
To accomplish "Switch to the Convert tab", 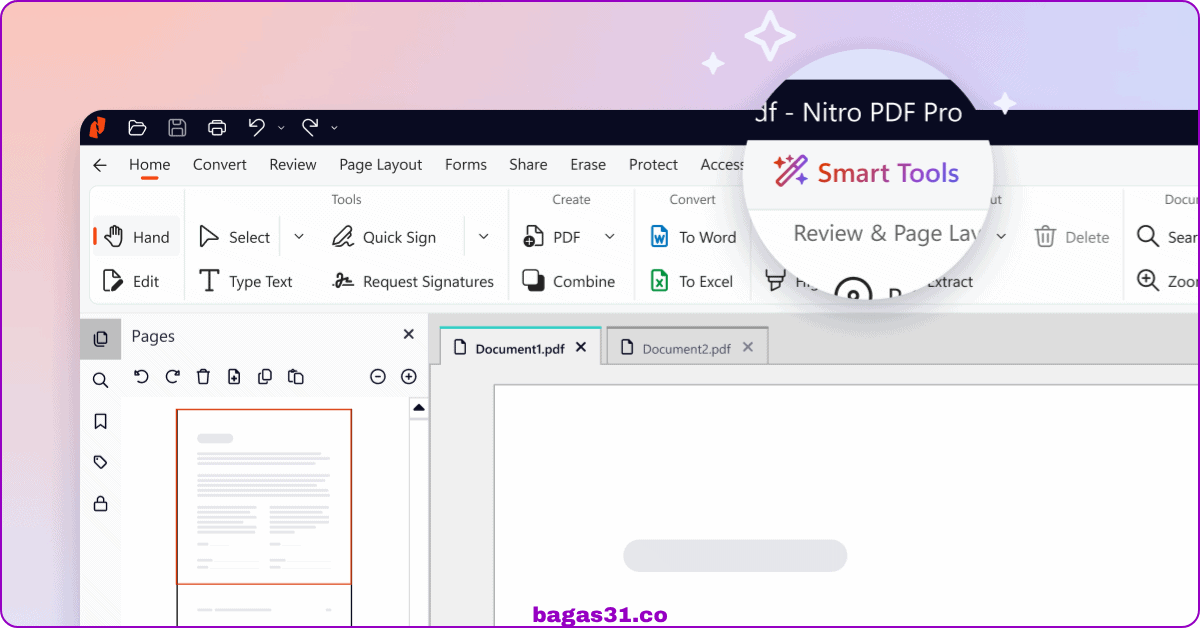I will pos(220,165).
